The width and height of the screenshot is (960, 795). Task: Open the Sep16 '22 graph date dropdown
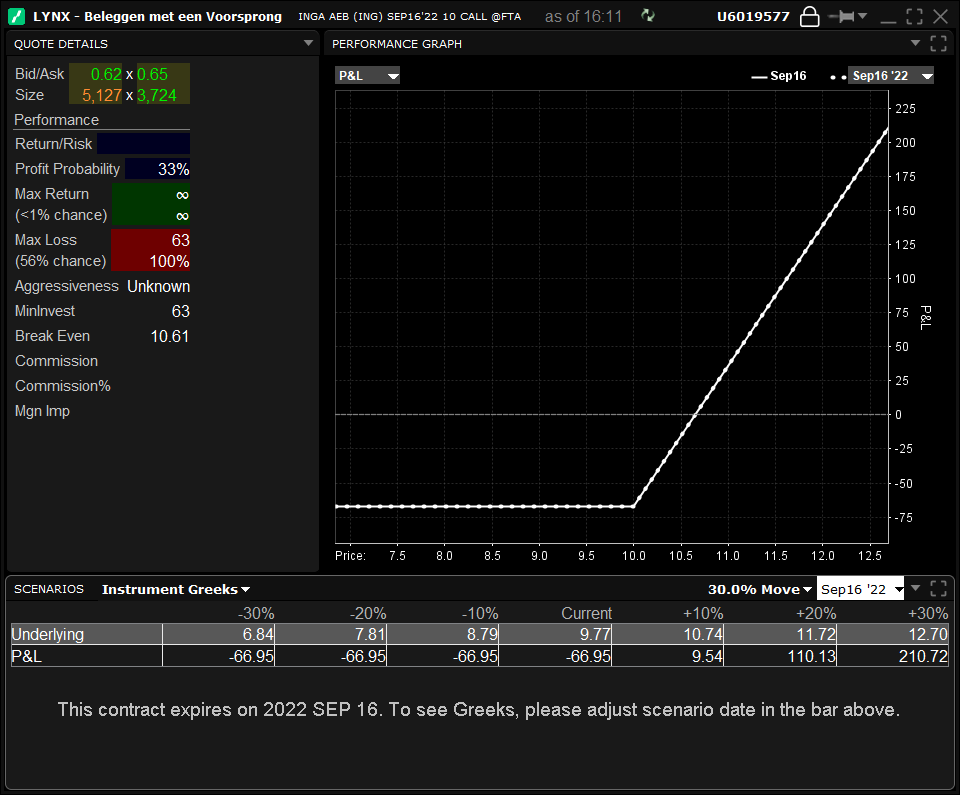(891, 75)
